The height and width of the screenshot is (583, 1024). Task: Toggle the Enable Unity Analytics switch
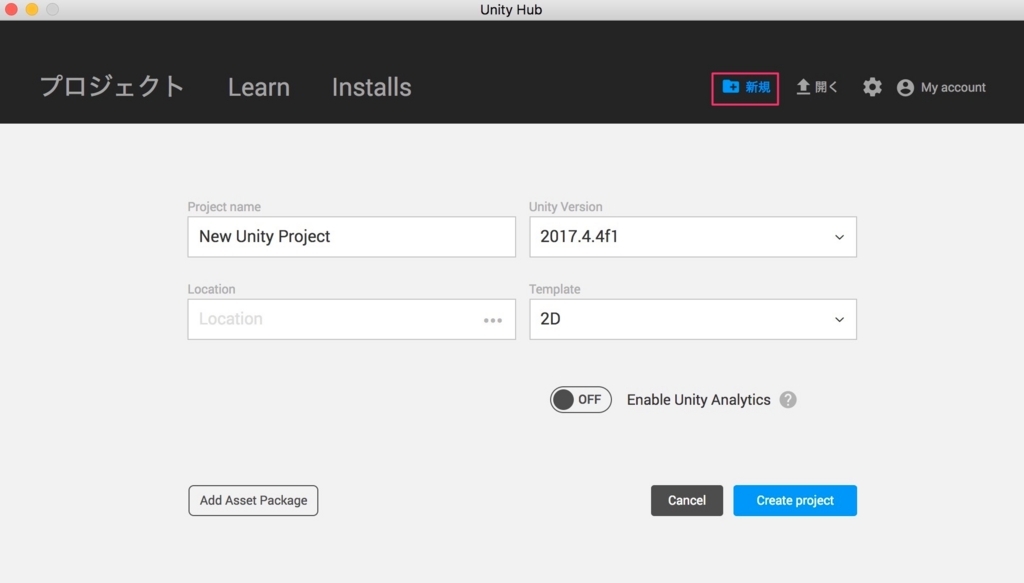point(581,400)
